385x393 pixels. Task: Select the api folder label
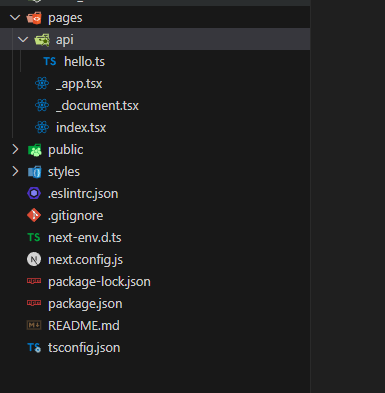click(65, 40)
